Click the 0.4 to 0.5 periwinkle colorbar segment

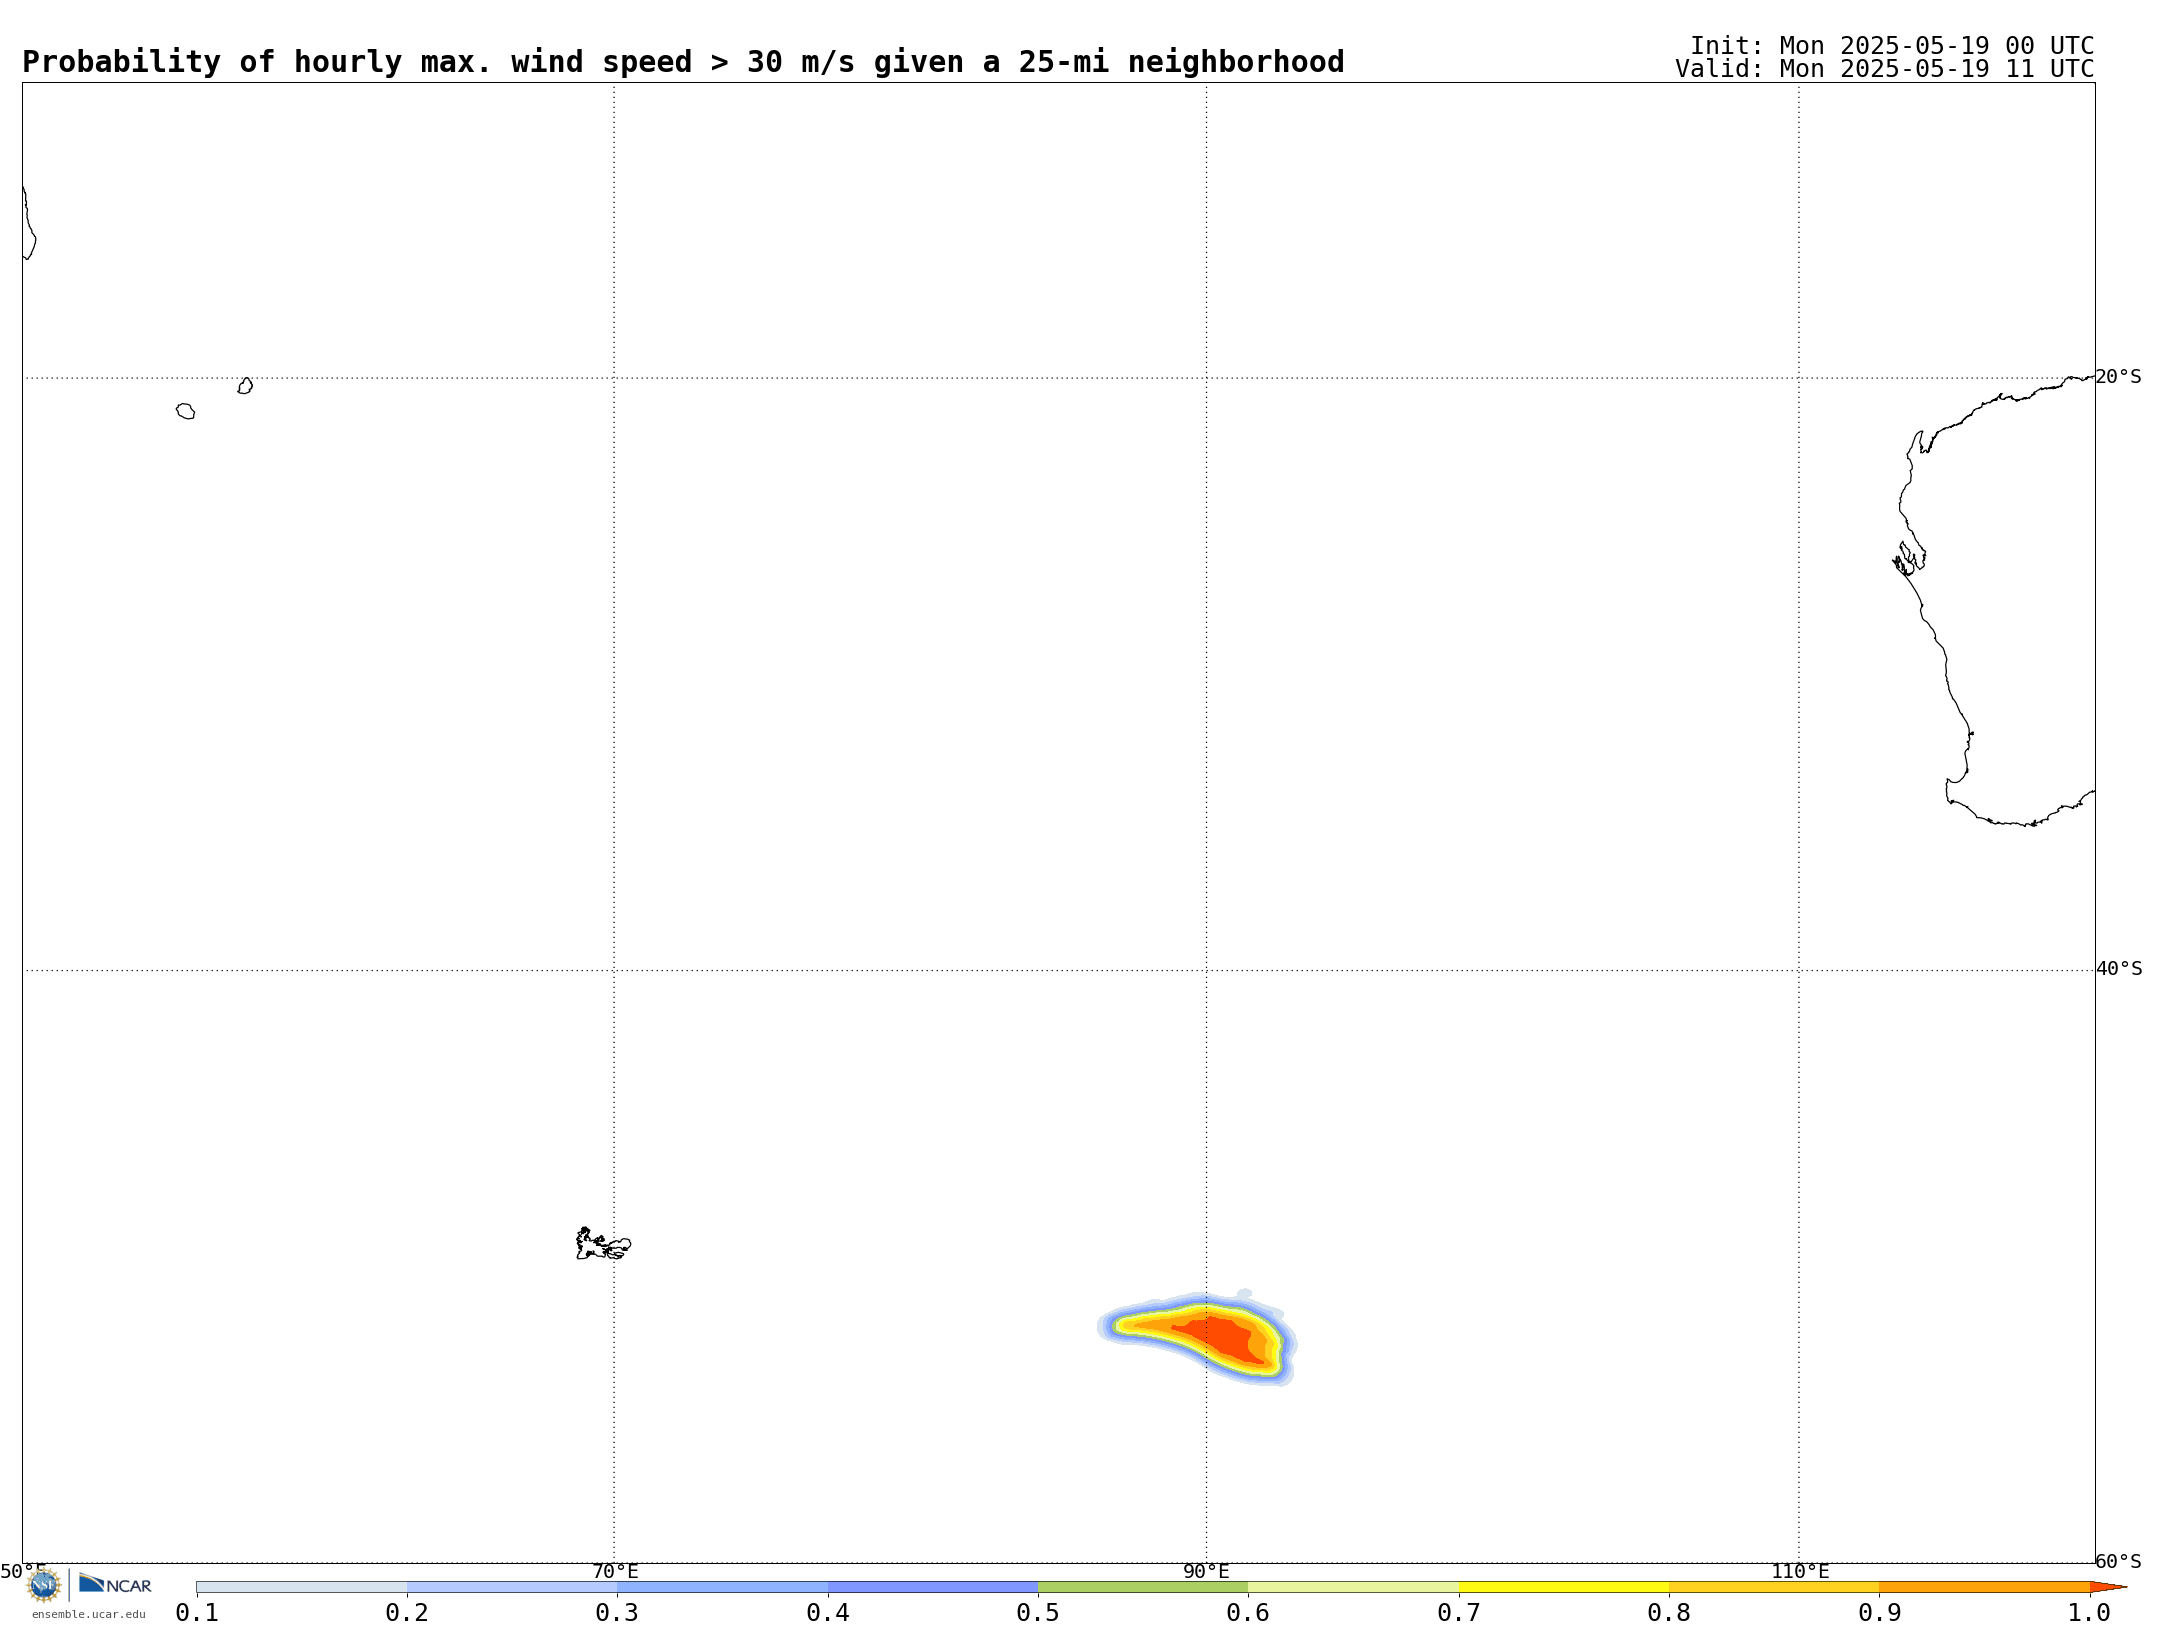point(933,1587)
